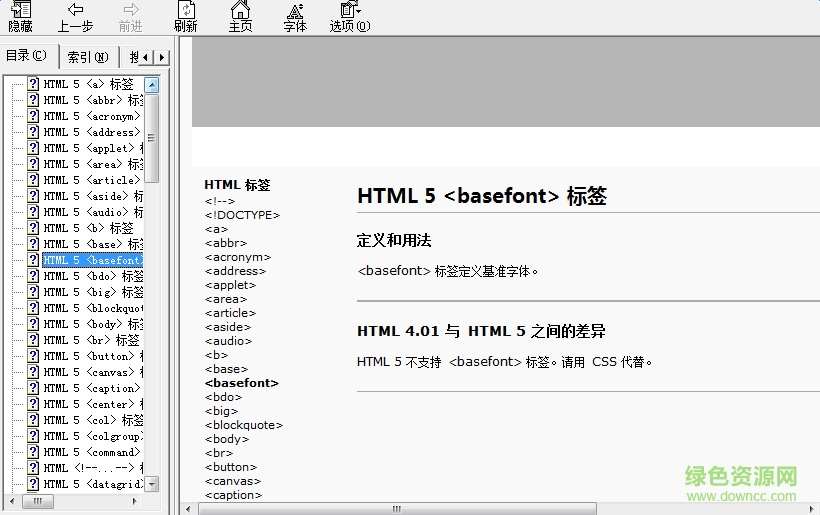820x515 pixels.
Task: Open the <blockquote> link in tag list
Action: pos(243,425)
